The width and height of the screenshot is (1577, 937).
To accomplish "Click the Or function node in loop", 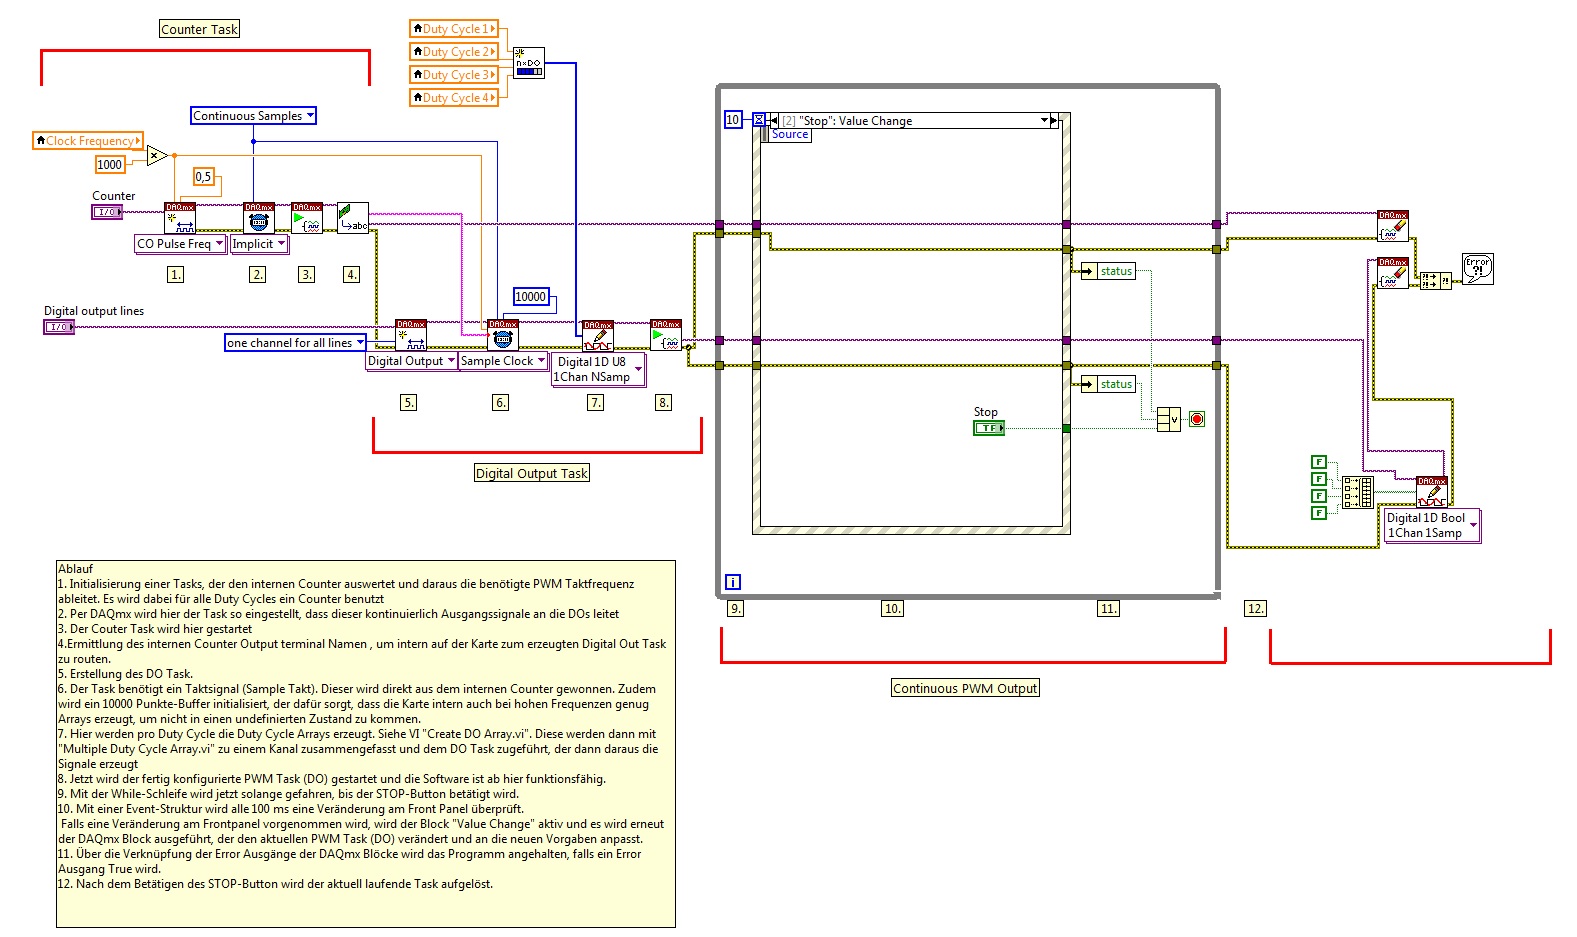I will [1168, 419].
